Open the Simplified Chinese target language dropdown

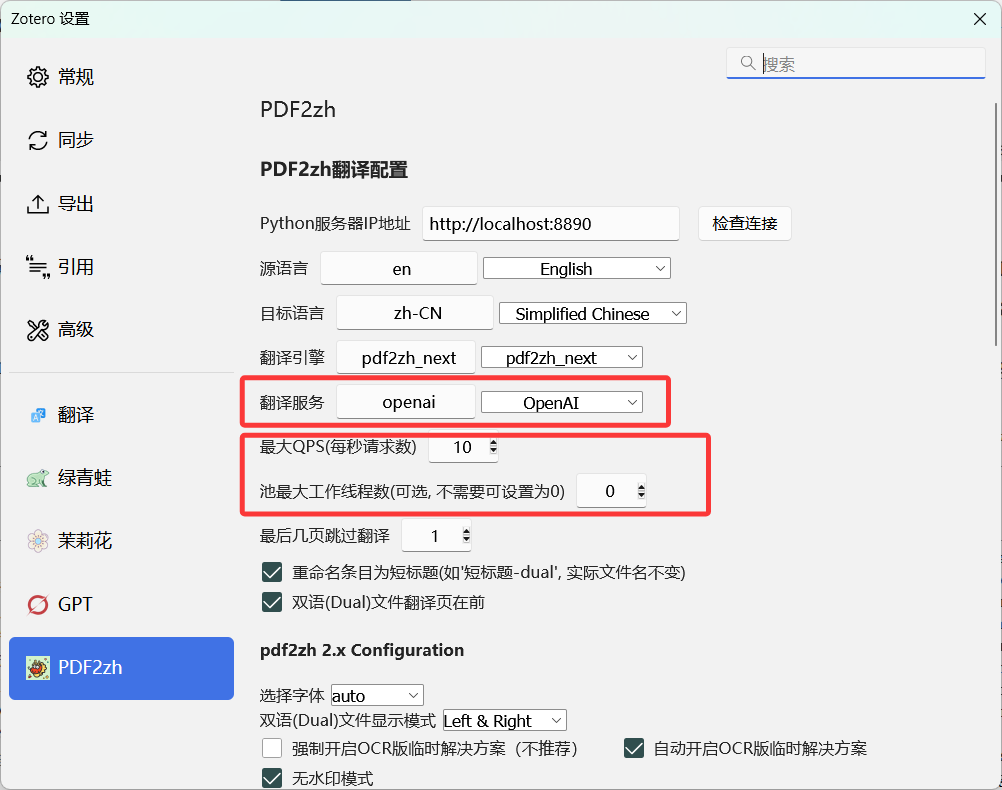click(592, 314)
